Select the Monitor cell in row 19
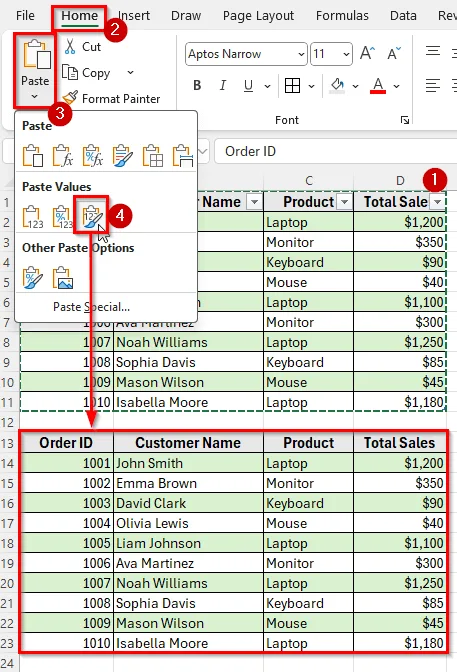The width and height of the screenshot is (457, 672). tap(308, 563)
